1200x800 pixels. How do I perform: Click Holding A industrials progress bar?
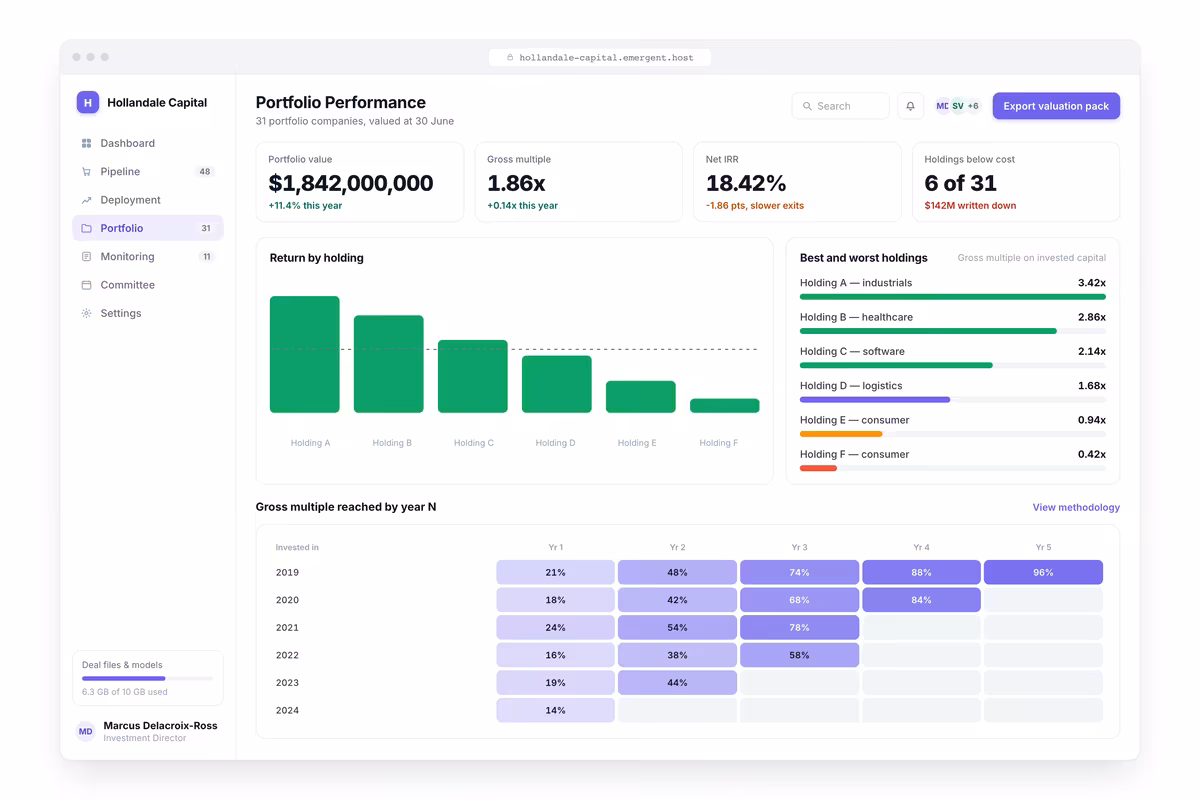point(953,297)
